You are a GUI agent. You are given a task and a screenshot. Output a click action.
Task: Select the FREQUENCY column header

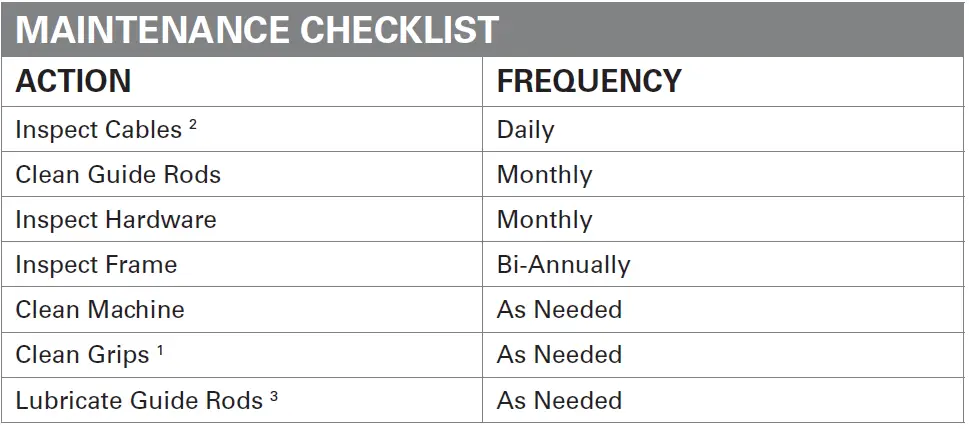pos(589,81)
